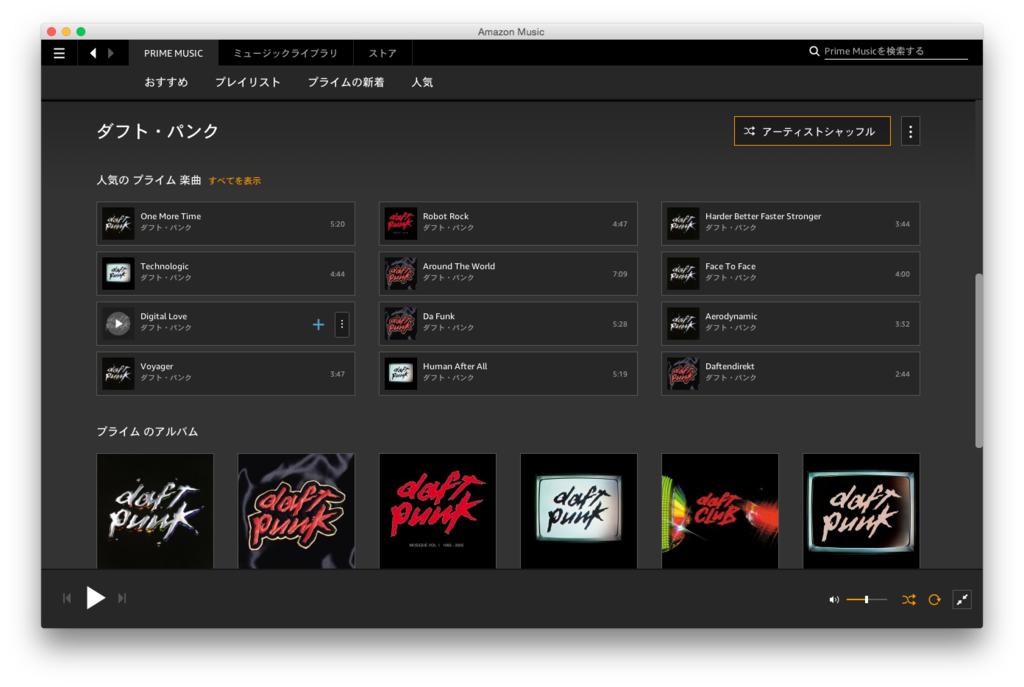The image size is (1024, 687).
Task: Switch to the PRIME MUSIC tab
Action: click(173, 53)
